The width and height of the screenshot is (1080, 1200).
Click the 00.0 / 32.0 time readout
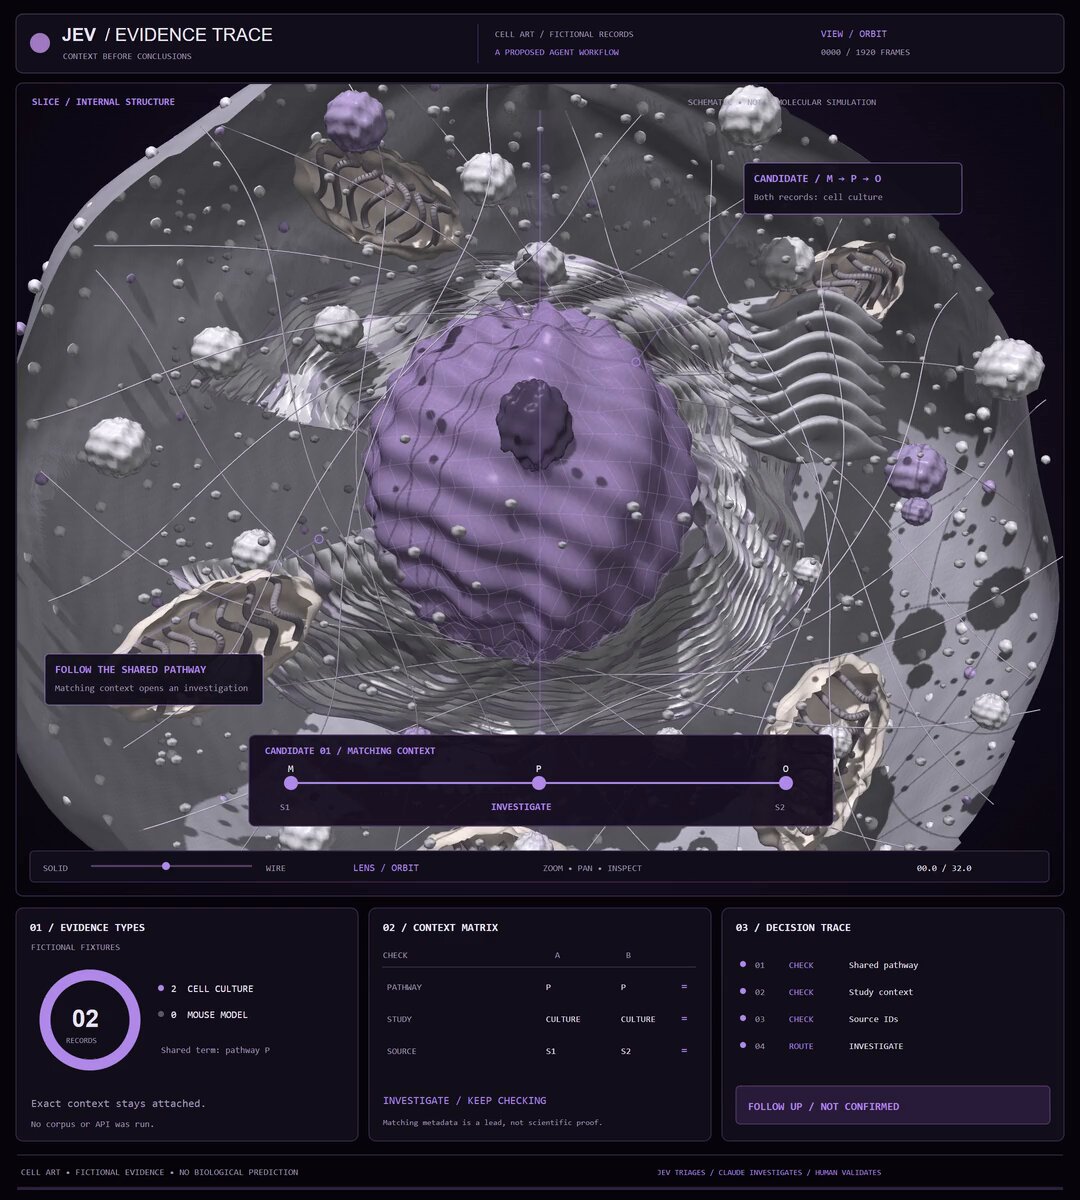944,868
